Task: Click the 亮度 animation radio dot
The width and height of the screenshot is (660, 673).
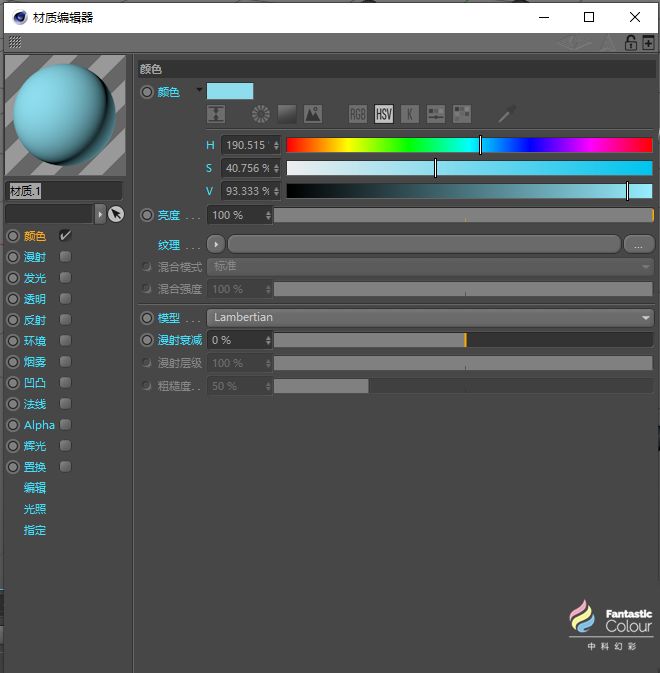Action: point(147,215)
